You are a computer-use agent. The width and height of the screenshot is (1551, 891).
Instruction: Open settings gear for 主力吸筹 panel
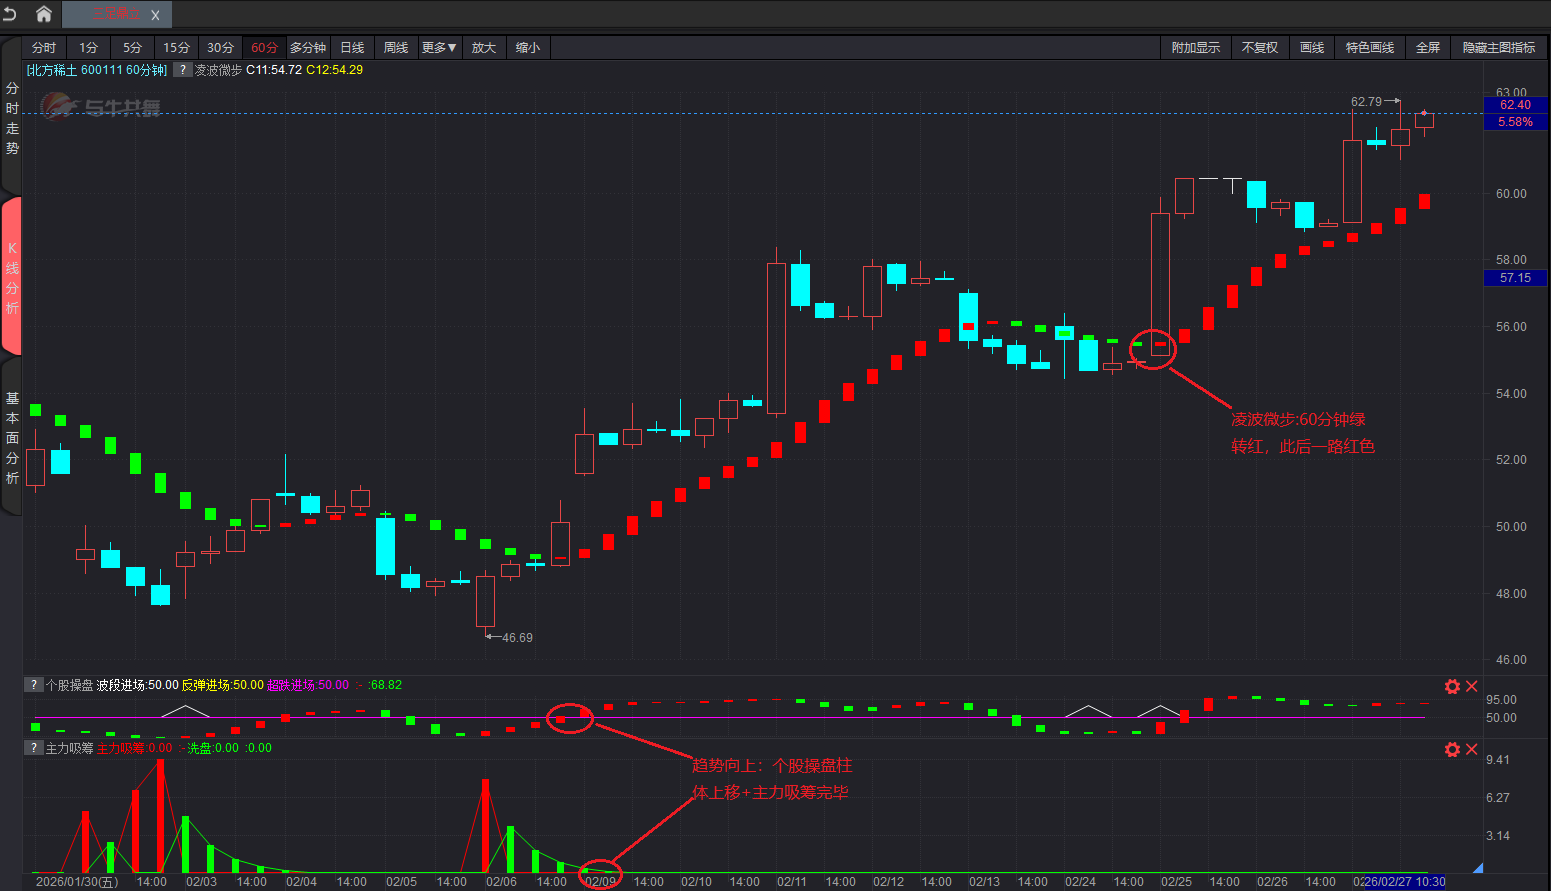pyautogui.click(x=1452, y=749)
